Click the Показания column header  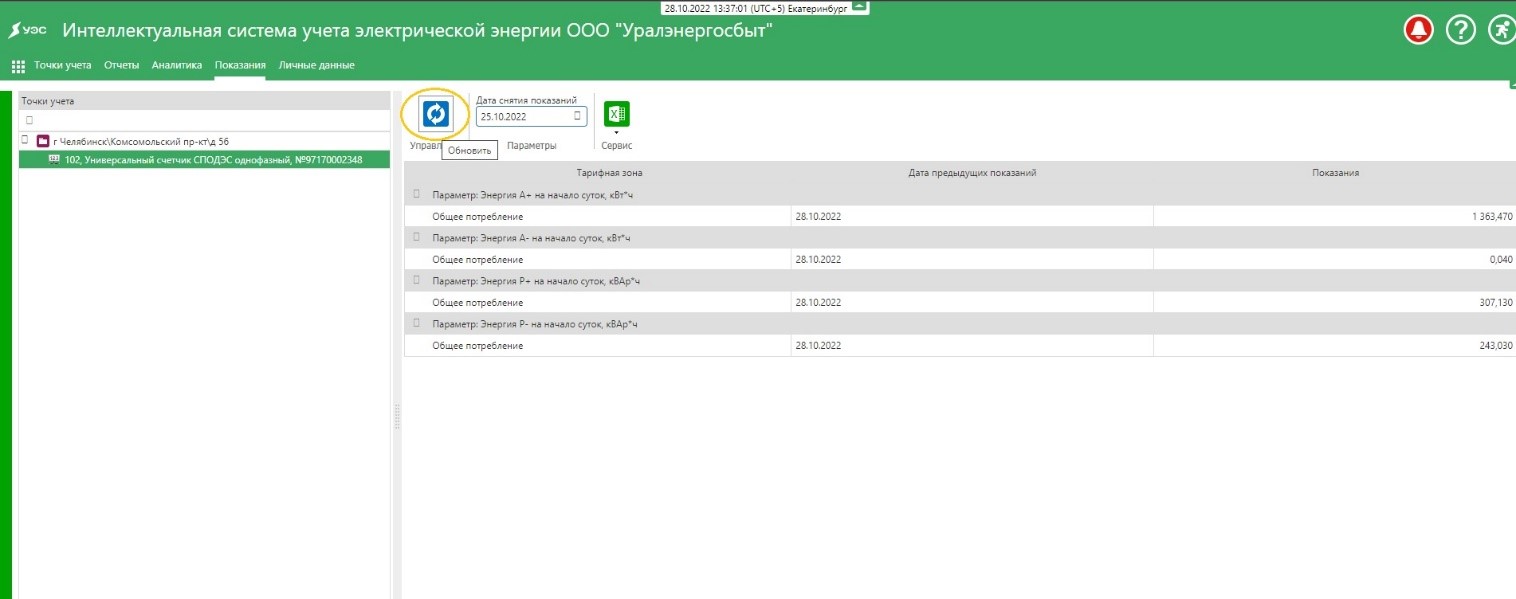pyautogui.click(x=1335, y=173)
